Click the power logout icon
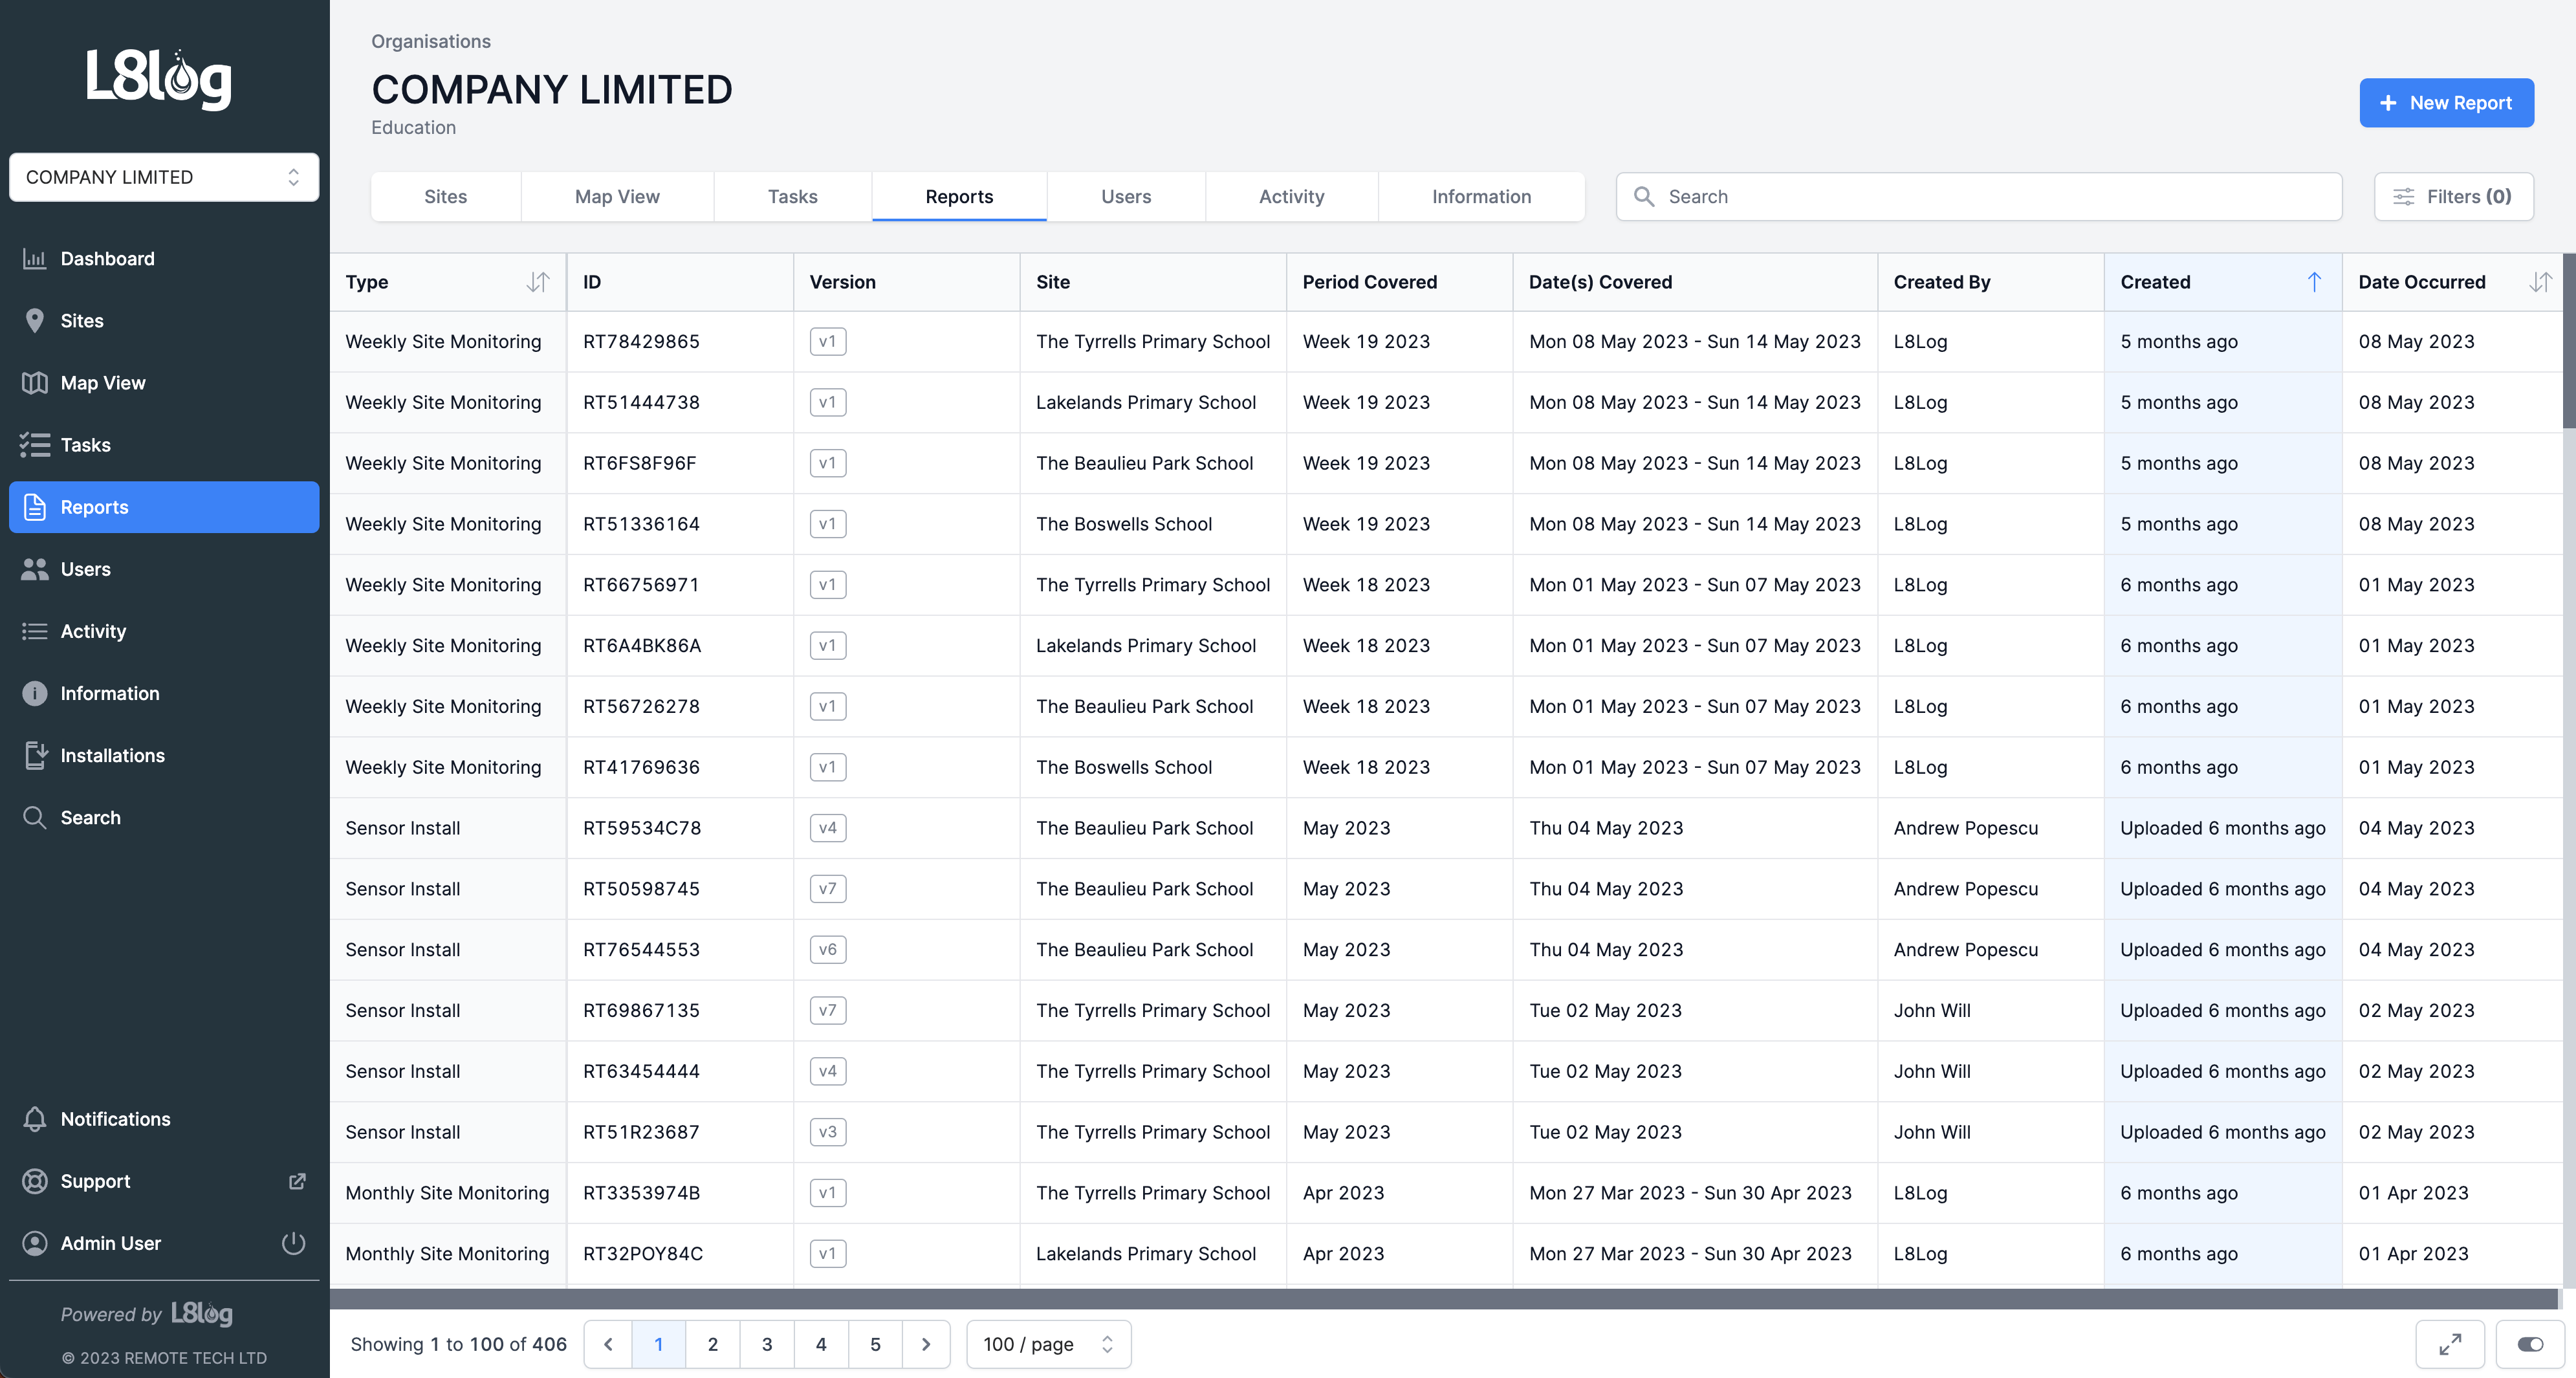This screenshot has height=1378, width=2576. (293, 1243)
